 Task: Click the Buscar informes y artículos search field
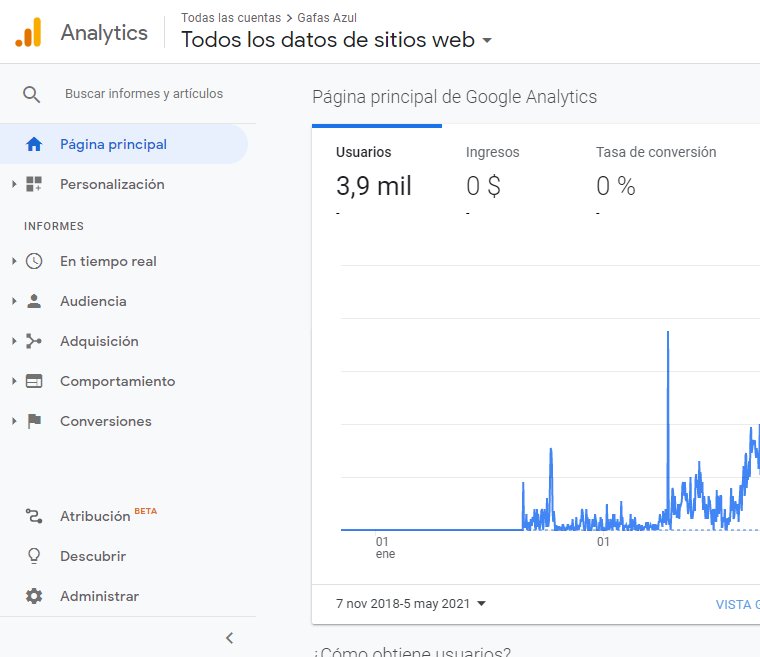coord(144,94)
